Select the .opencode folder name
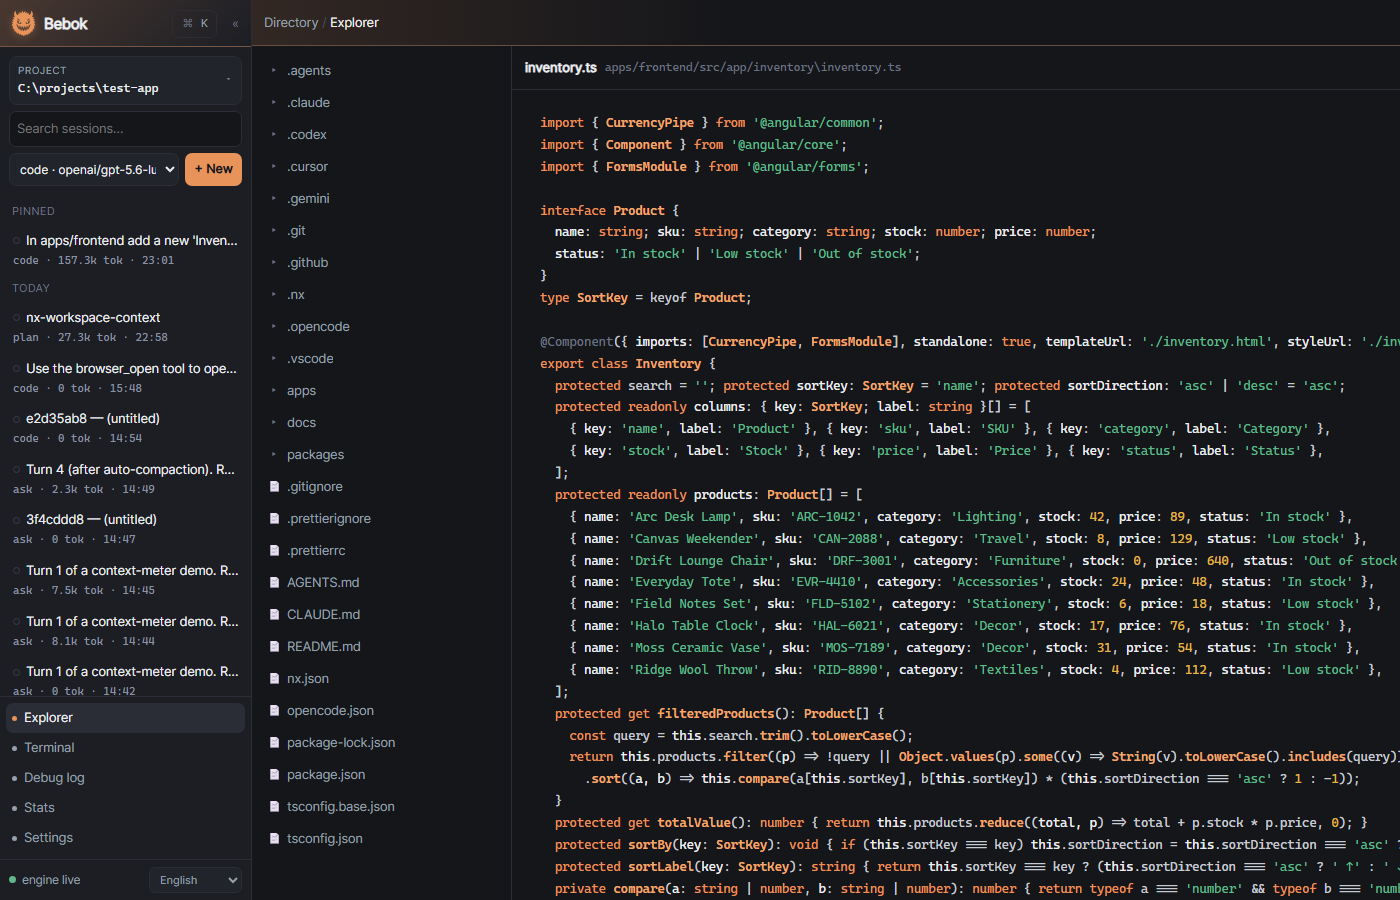1400x900 pixels. coord(318,327)
